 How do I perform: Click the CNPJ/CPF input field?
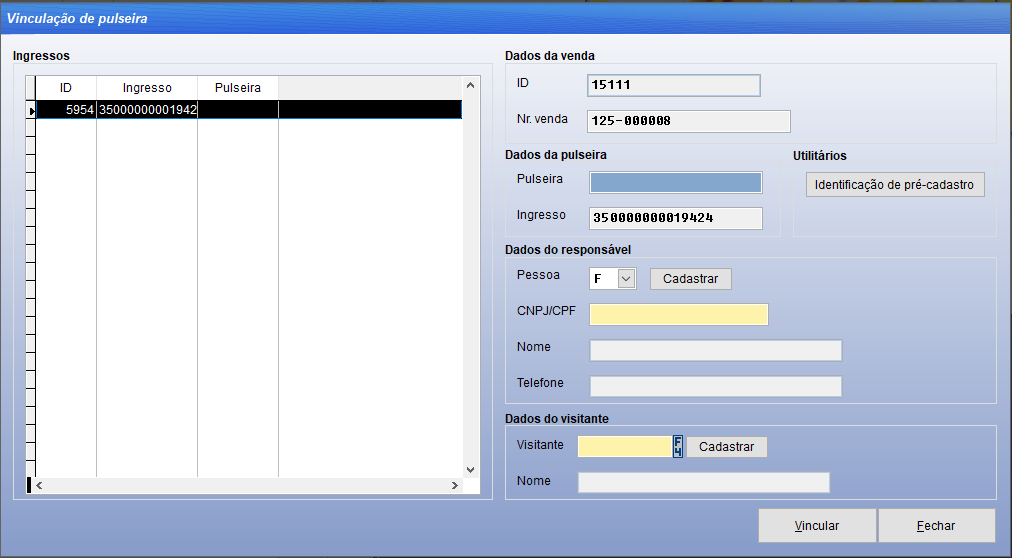[678, 315]
